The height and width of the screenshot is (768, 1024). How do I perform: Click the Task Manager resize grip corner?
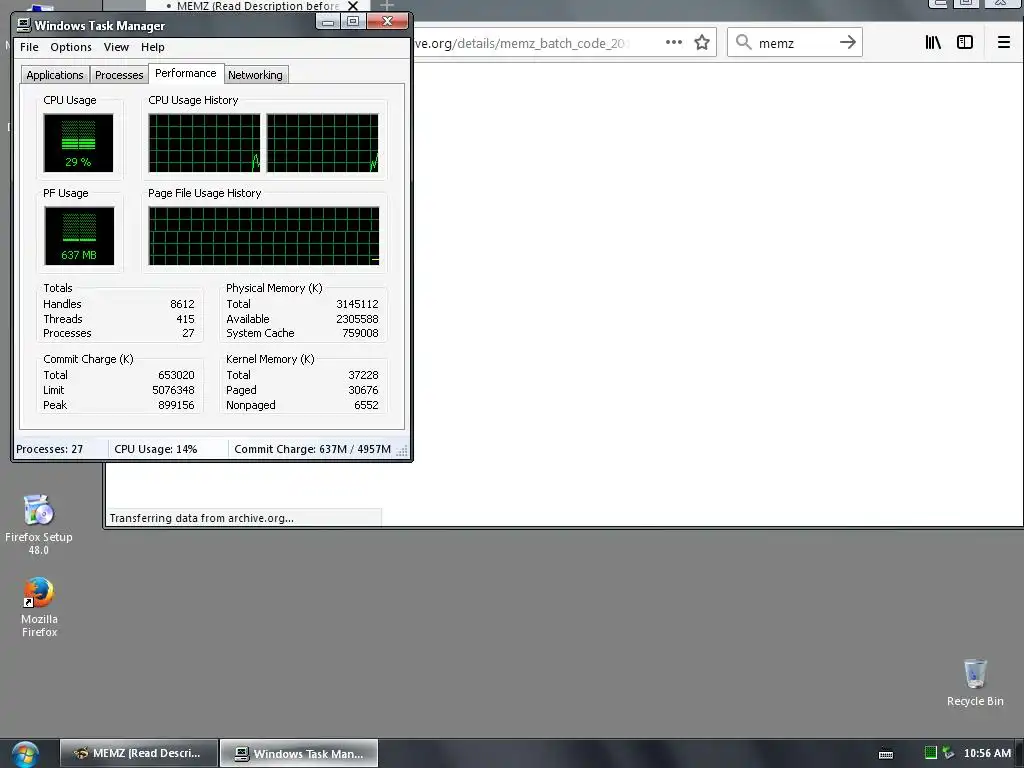pos(402,451)
